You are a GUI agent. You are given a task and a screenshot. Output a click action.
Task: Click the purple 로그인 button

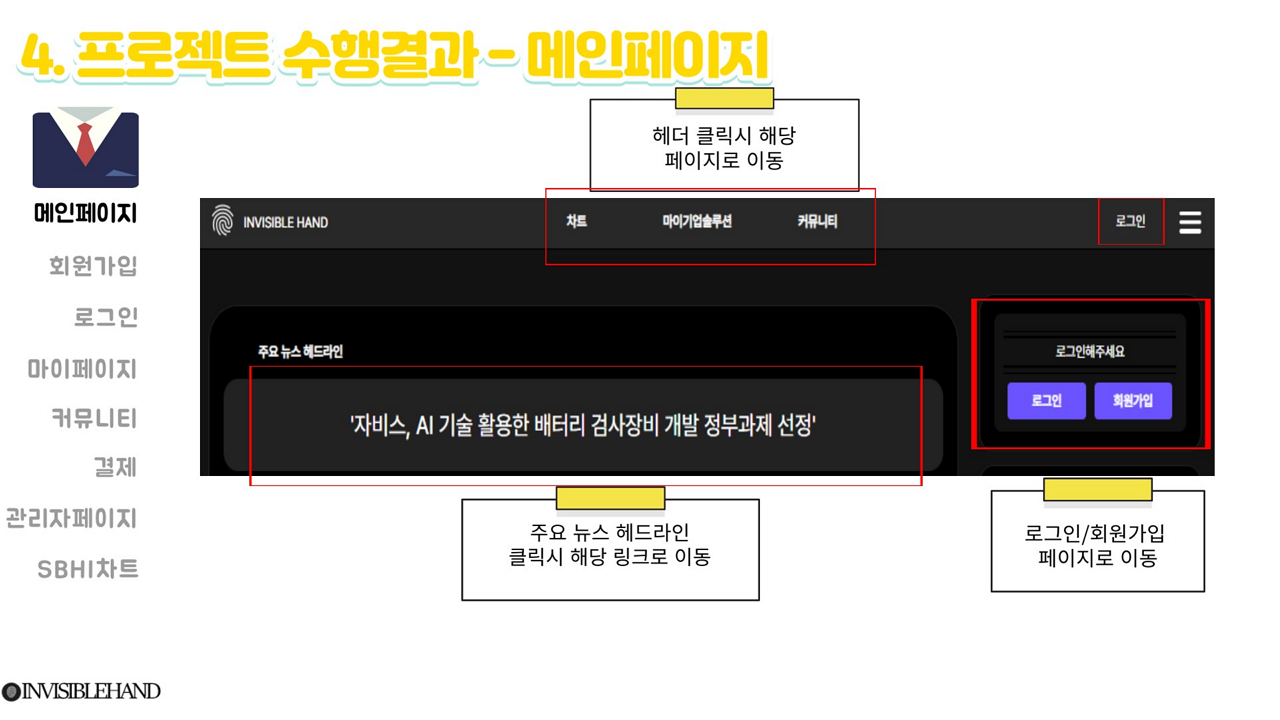1046,401
